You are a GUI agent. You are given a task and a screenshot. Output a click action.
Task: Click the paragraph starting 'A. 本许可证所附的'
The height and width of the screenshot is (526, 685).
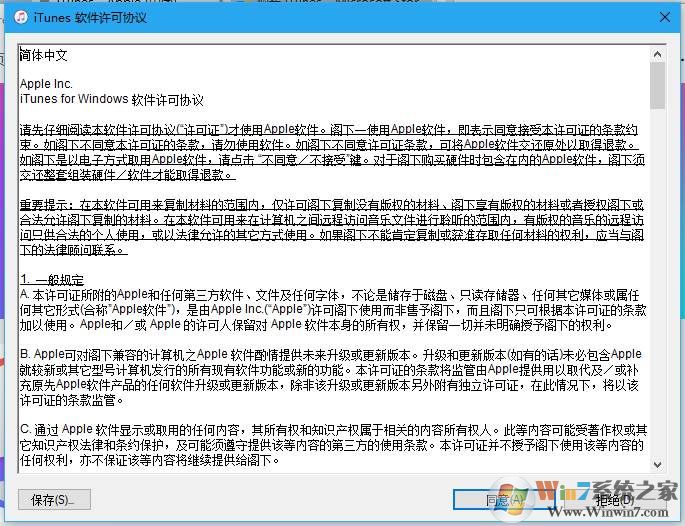pyautogui.click(x=333, y=310)
